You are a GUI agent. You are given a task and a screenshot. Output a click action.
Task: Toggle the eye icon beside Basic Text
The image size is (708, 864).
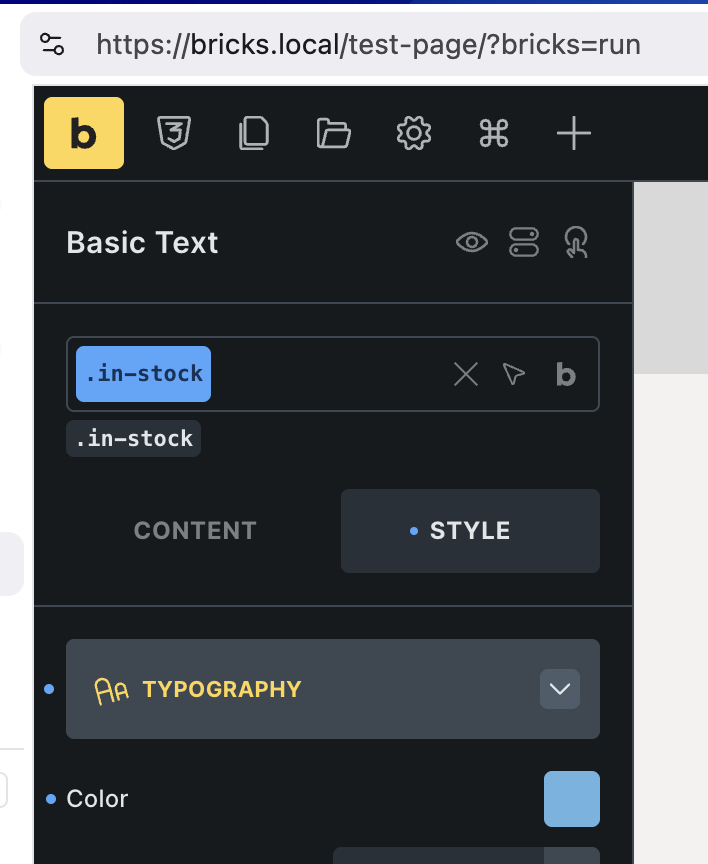(x=472, y=242)
